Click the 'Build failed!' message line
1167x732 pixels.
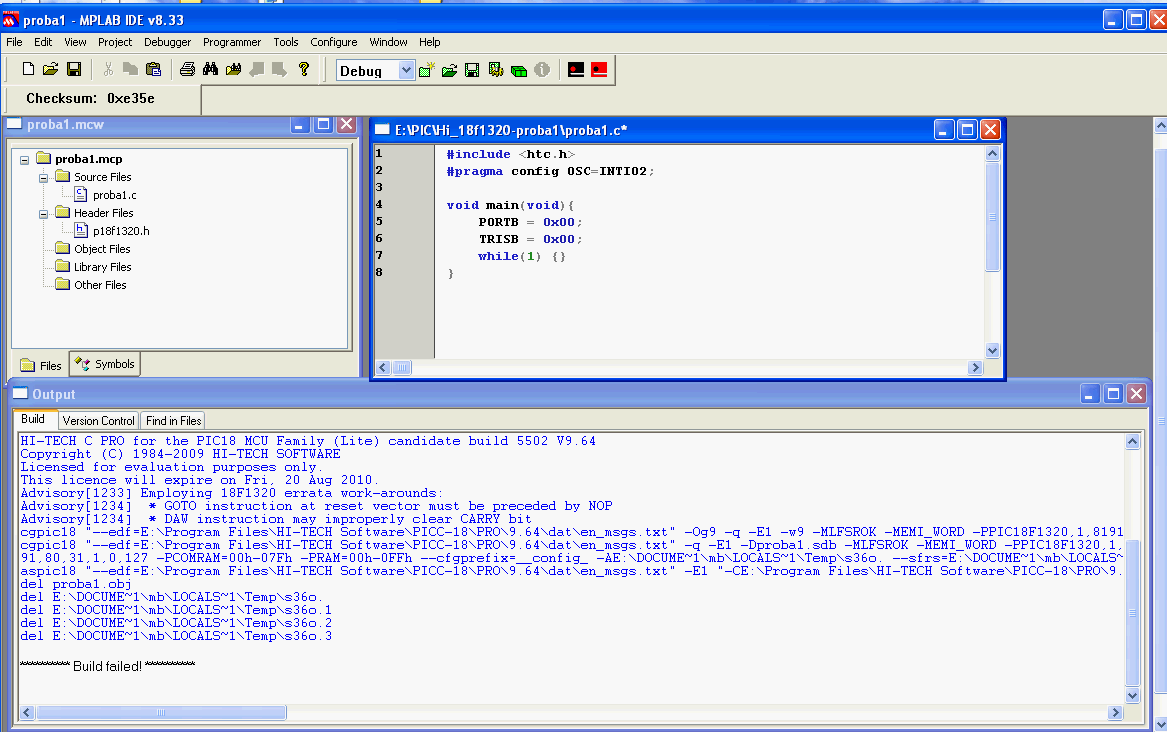(107, 666)
